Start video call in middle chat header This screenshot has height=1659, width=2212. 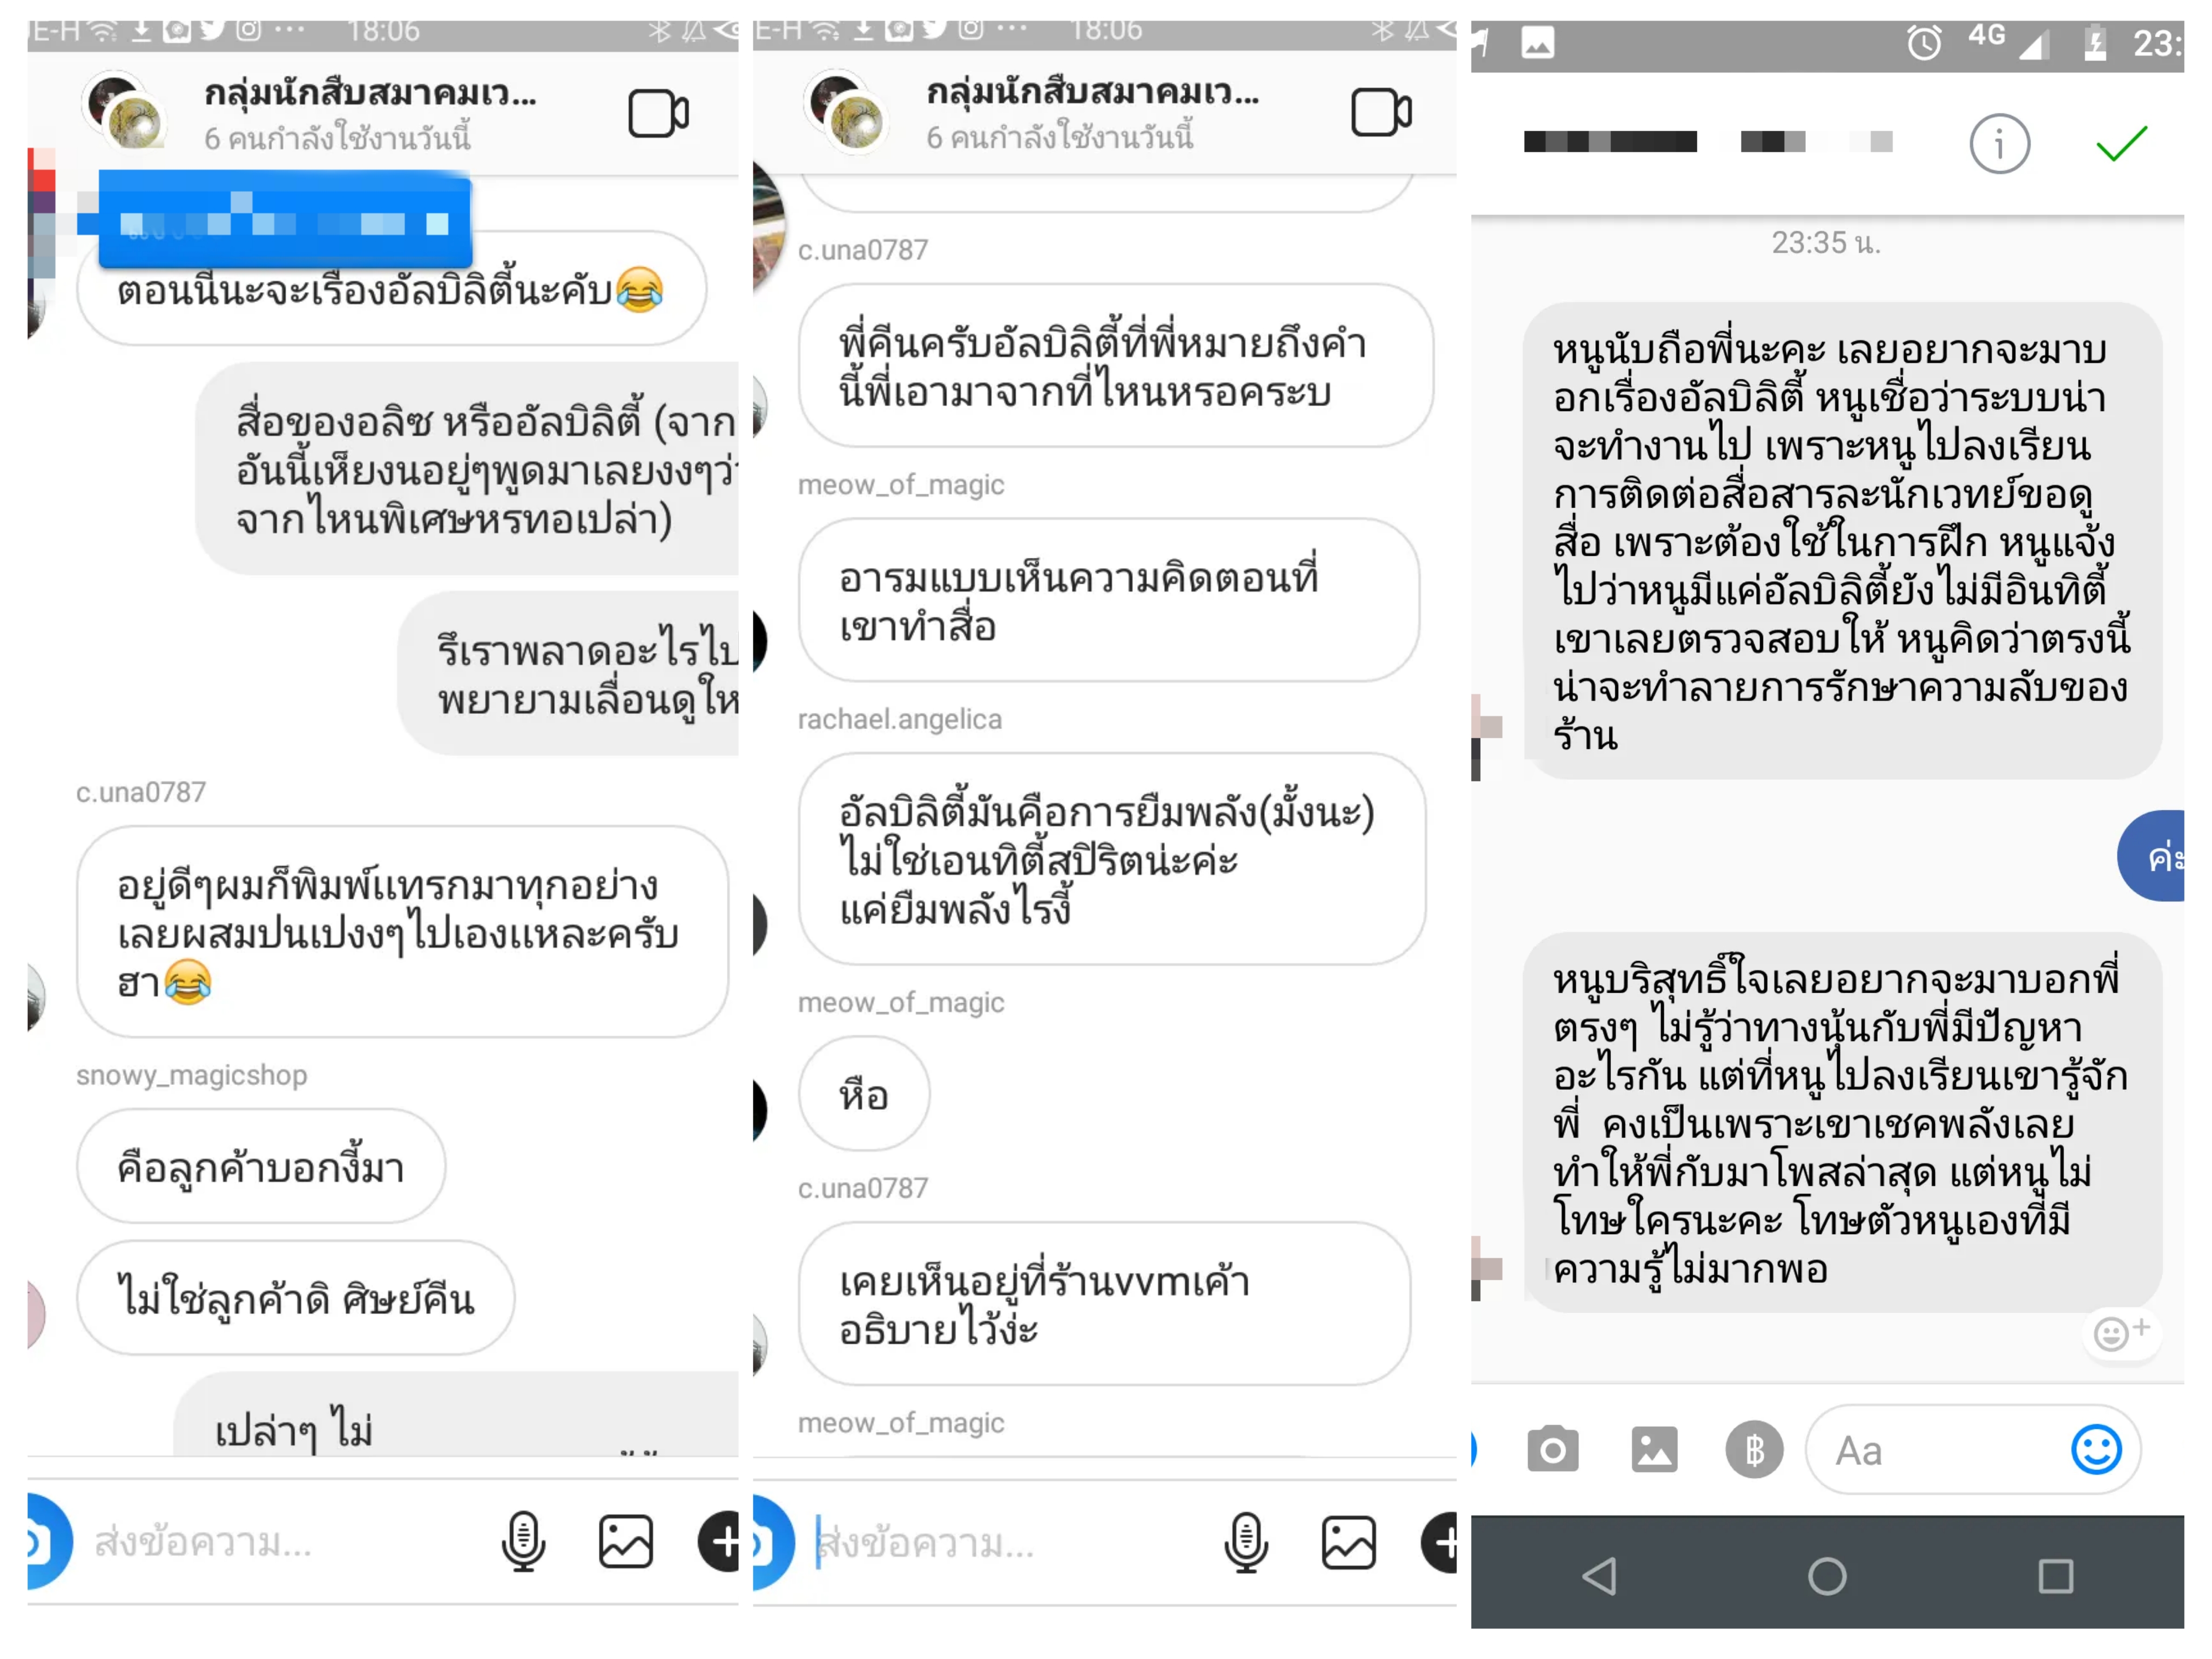tap(1381, 112)
